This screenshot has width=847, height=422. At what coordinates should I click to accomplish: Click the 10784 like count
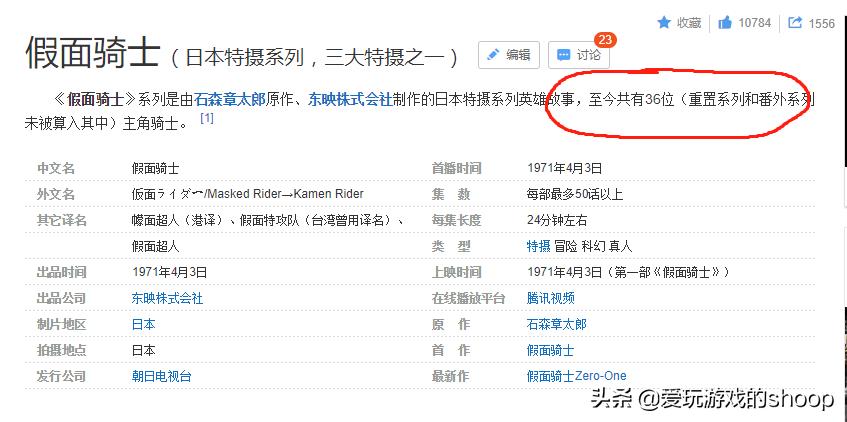pyautogui.click(x=755, y=23)
